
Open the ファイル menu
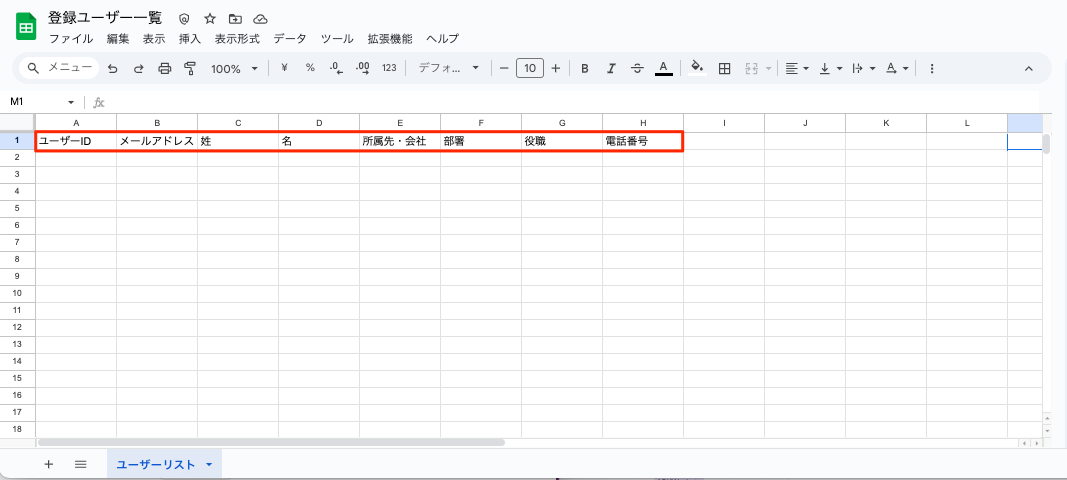coord(71,39)
